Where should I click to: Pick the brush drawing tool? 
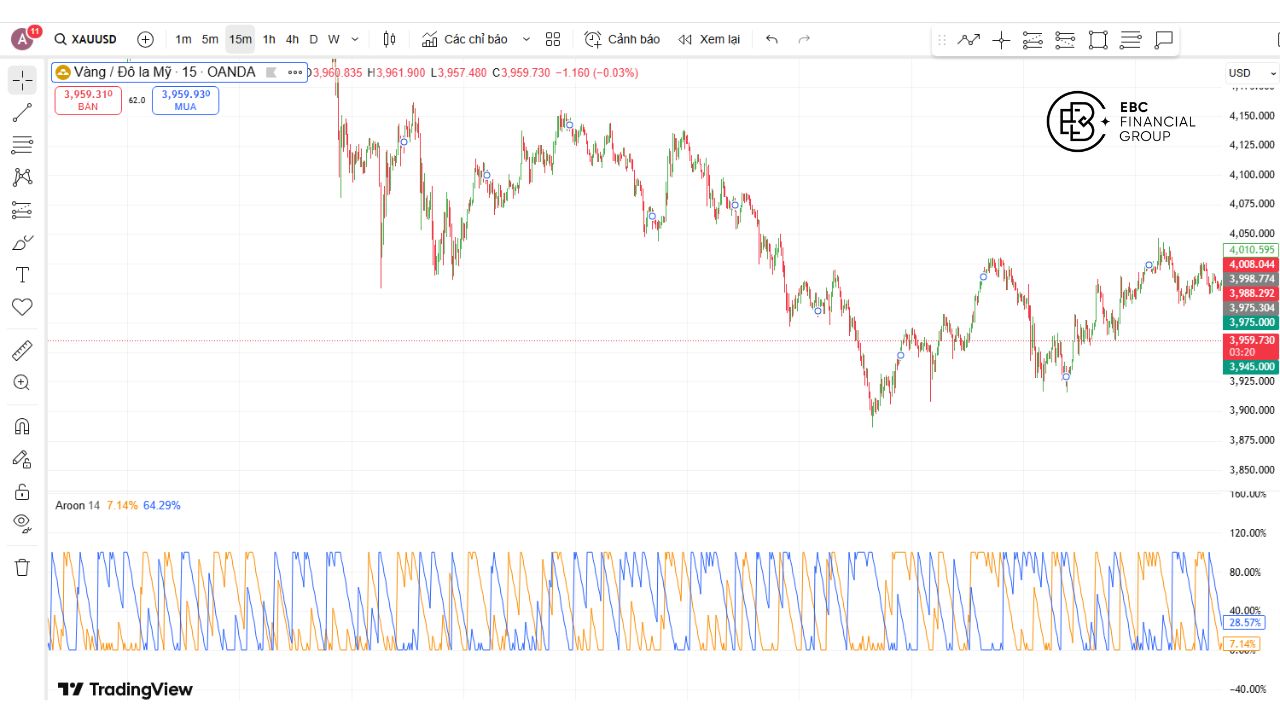click(x=22, y=243)
